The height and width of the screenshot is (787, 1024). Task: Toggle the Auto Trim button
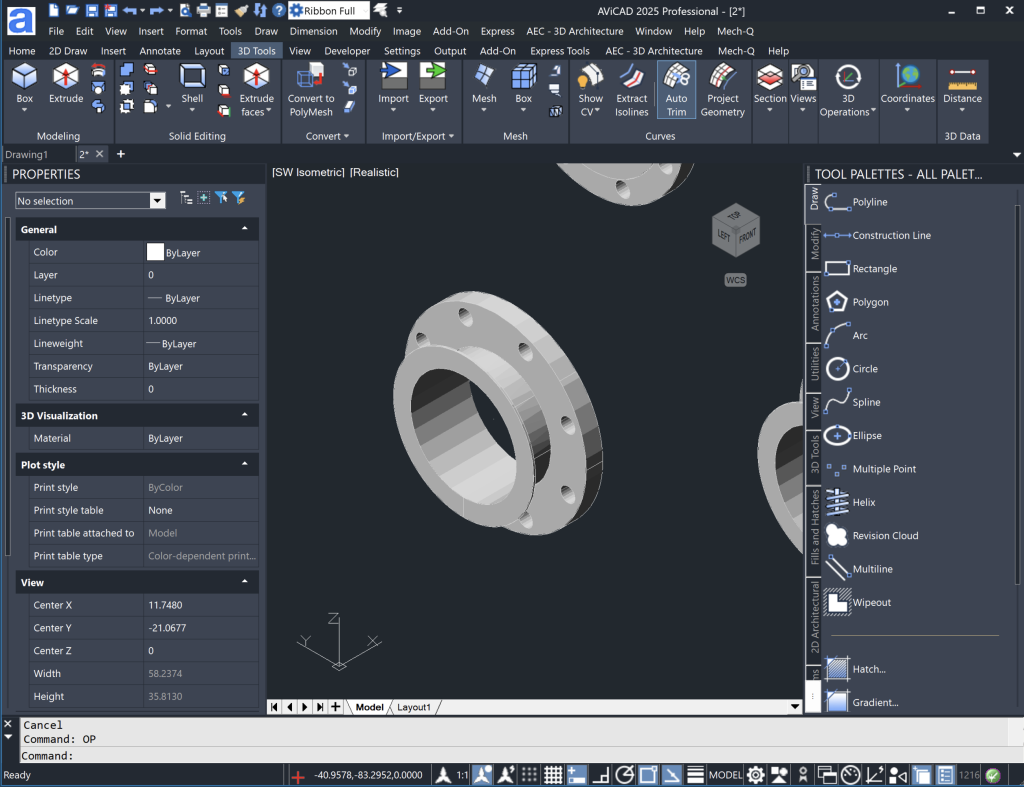[676, 90]
